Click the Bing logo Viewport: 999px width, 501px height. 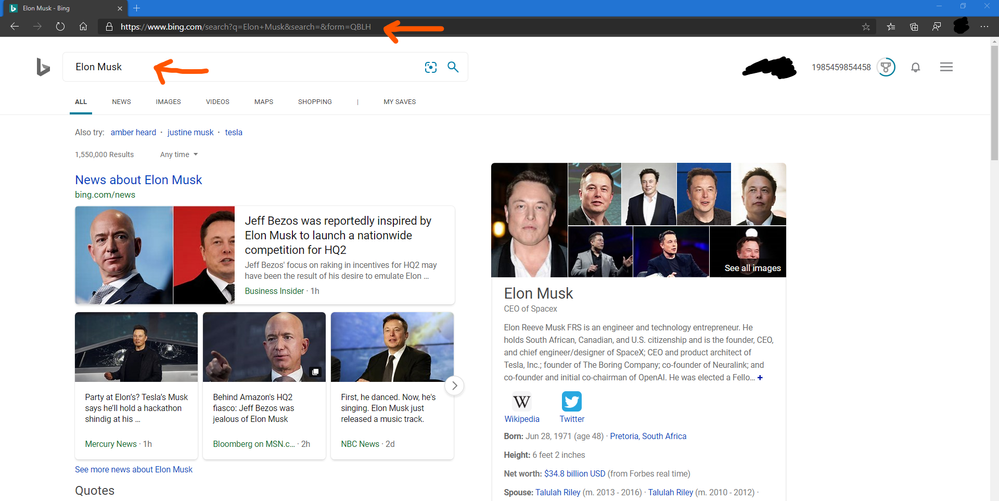(43, 67)
